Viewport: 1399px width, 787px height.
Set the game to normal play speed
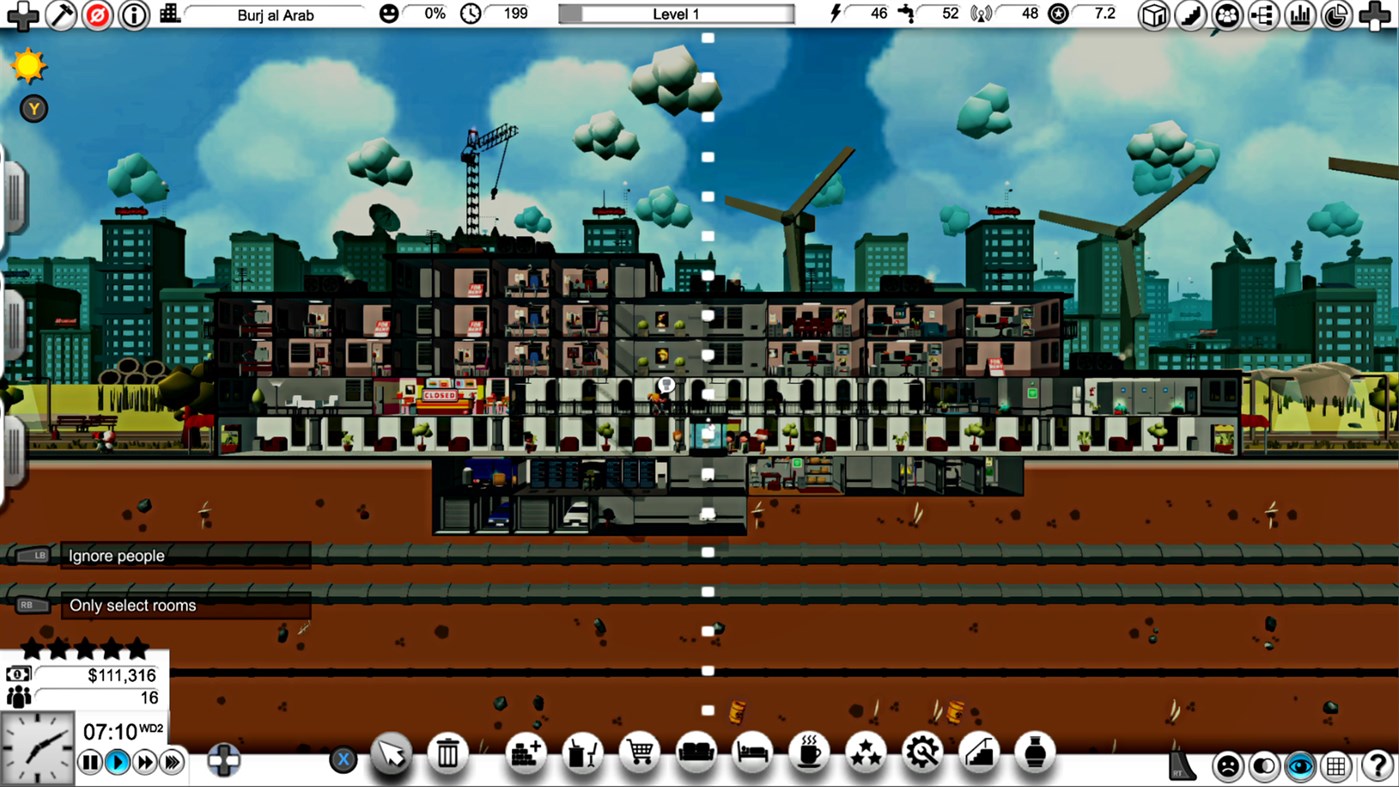click(x=117, y=763)
